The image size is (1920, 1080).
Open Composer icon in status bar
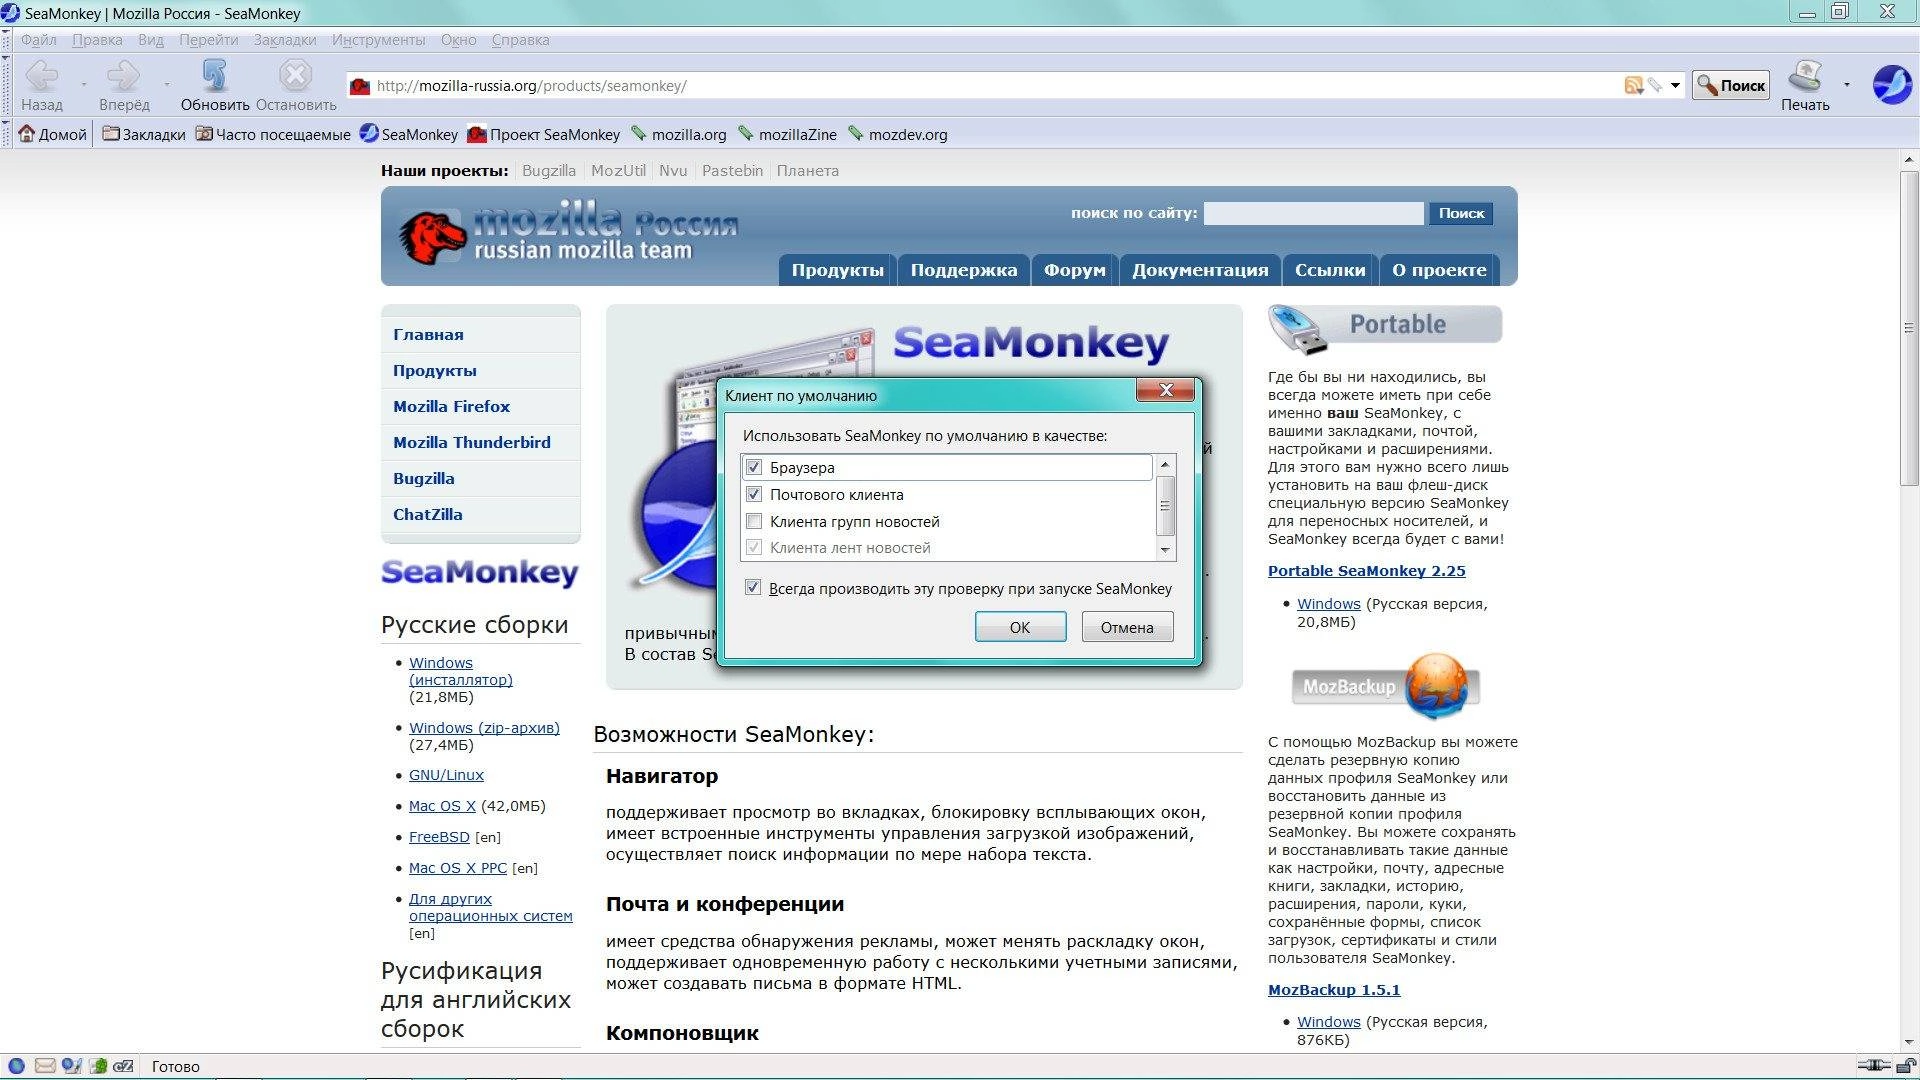tap(71, 1066)
